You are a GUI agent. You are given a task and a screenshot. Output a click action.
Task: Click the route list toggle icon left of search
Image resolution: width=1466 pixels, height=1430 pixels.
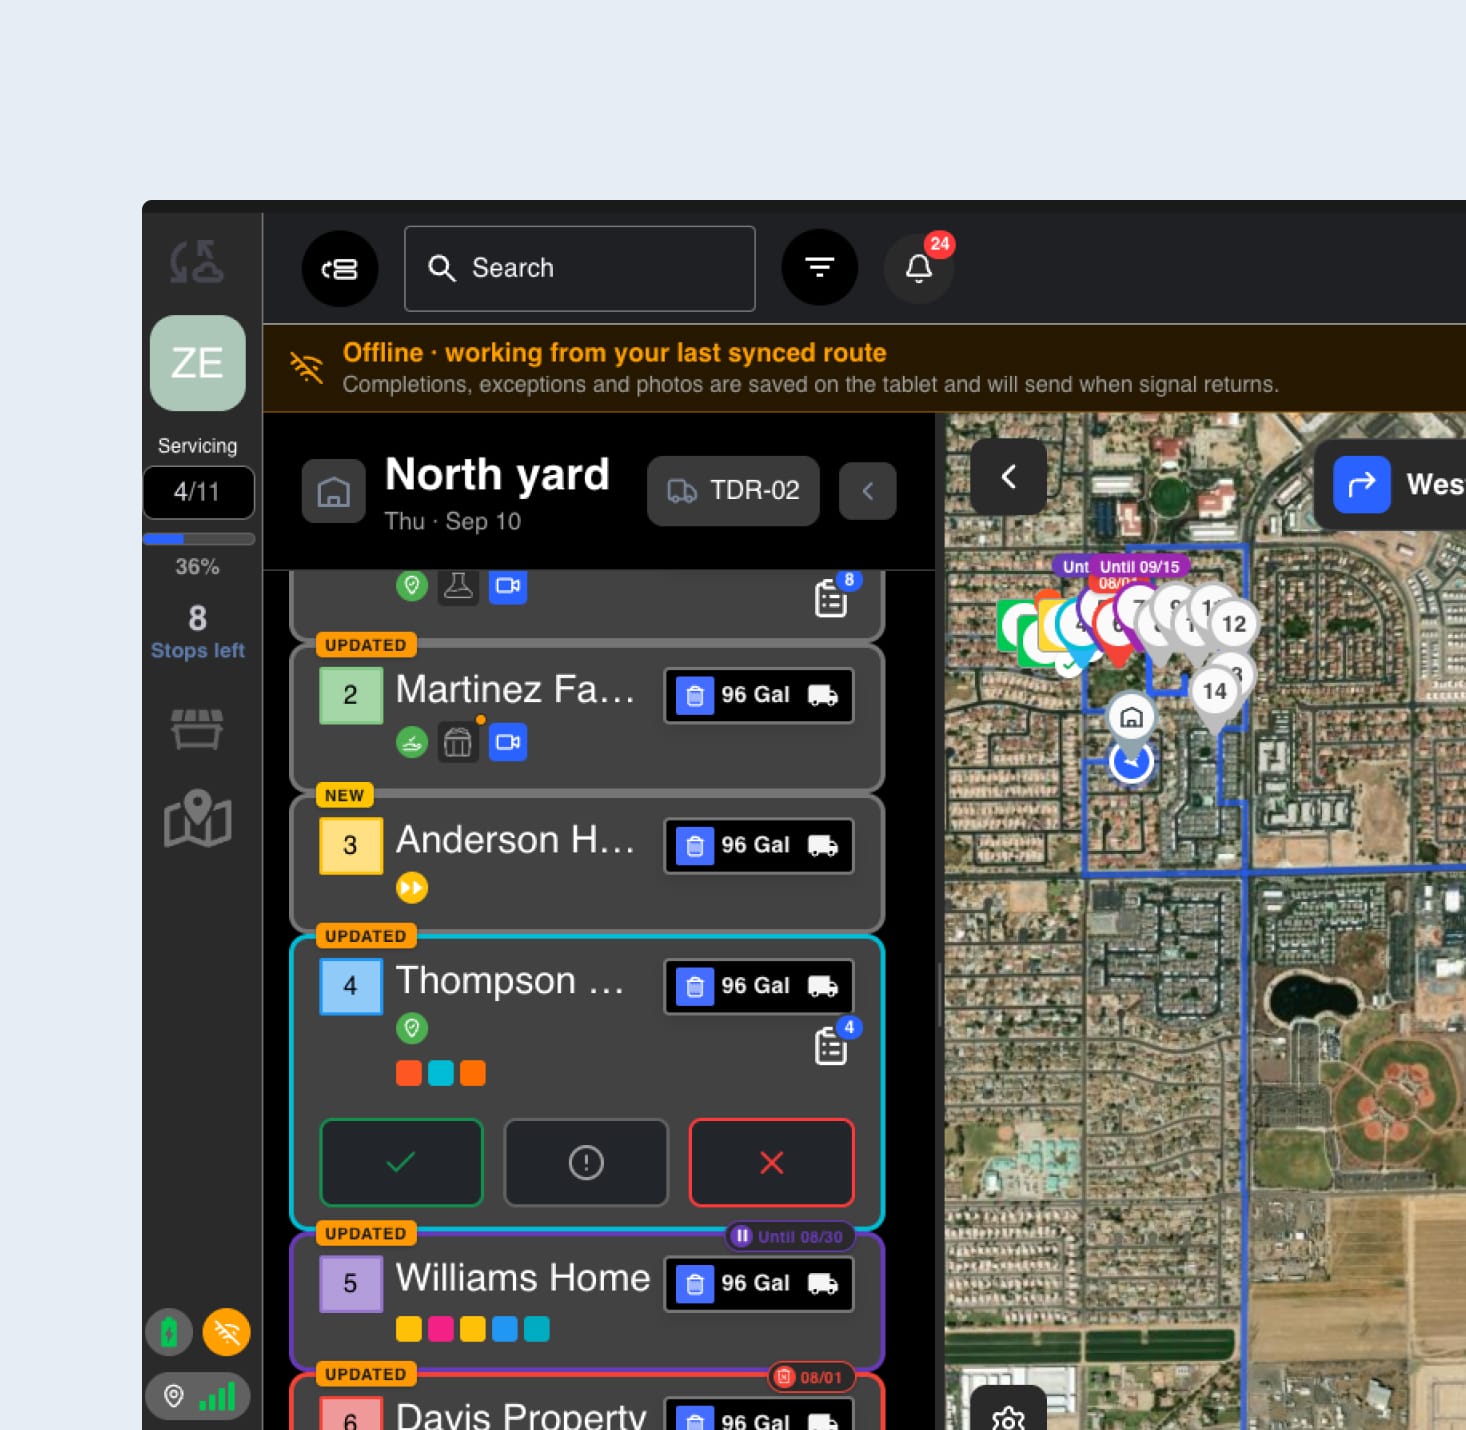point(340,268)
